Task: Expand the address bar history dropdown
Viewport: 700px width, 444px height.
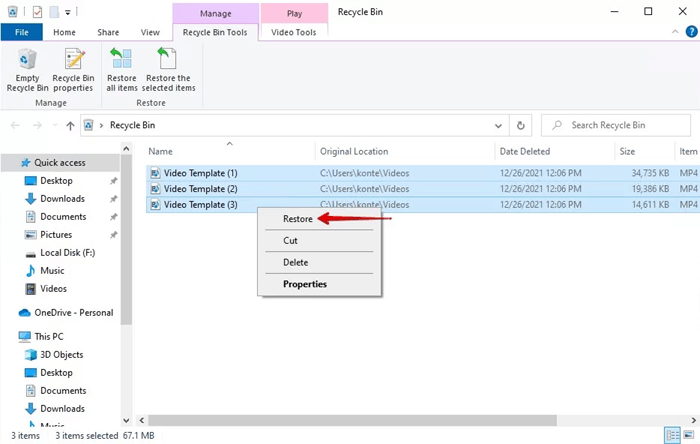Action: click(498, 126)
